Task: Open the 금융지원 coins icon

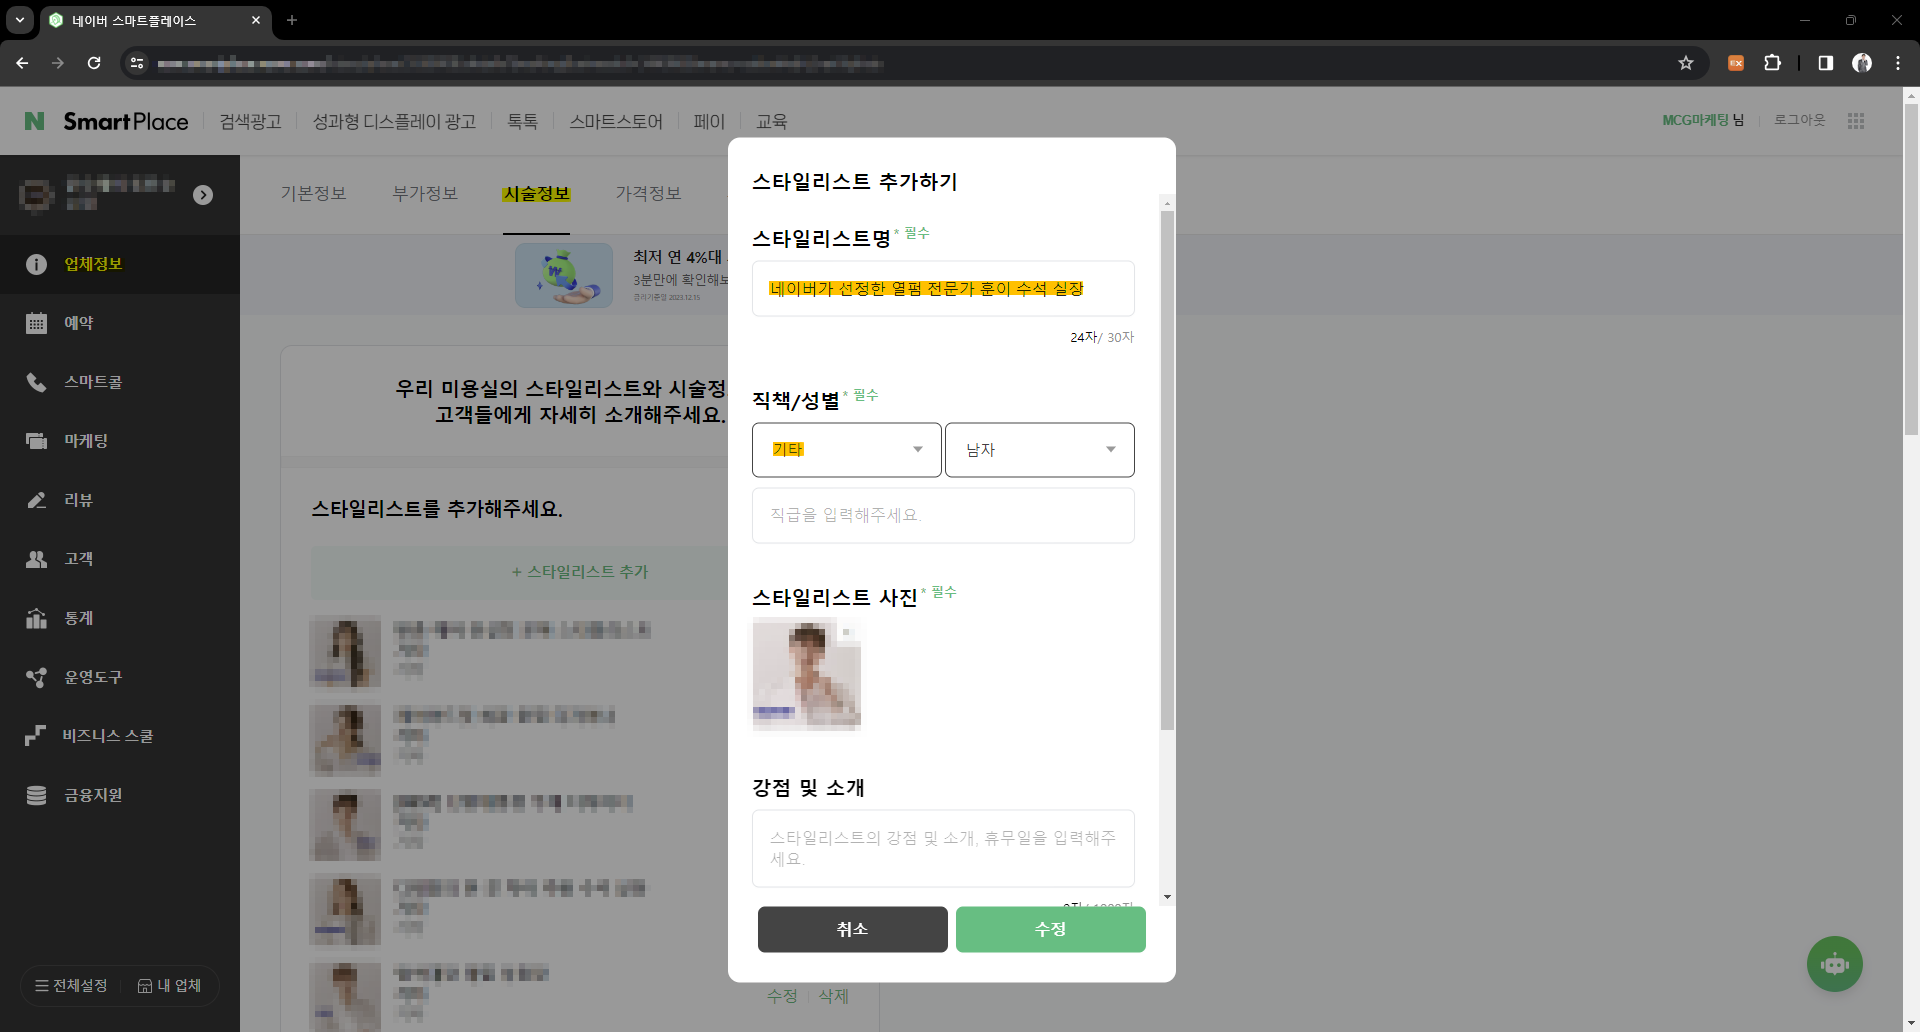Action: [x=36, y=795]
